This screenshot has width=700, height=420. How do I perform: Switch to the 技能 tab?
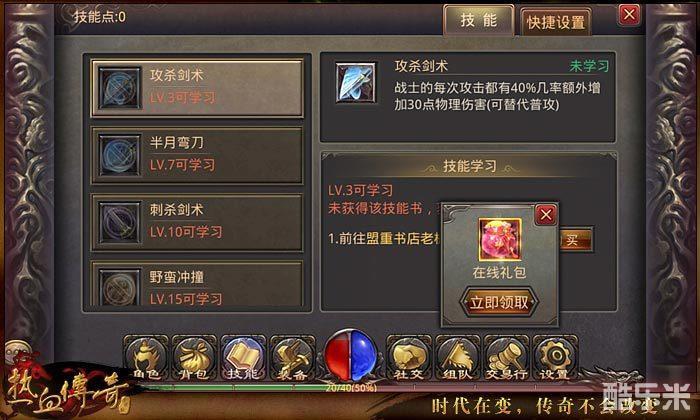click(x=479, y=20)
